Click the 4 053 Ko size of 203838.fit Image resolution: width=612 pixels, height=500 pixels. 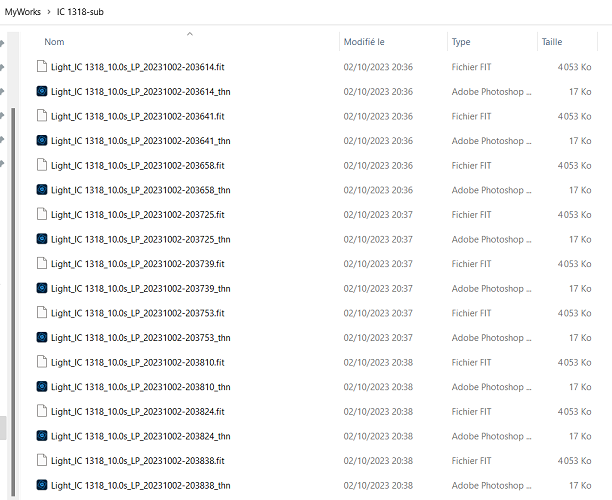574,460
